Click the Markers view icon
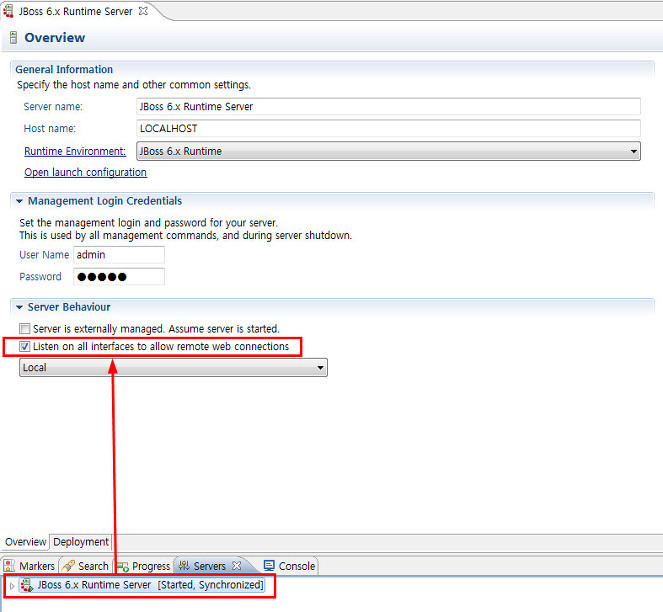This screenshot has width=663, height=612. (x=9, y=565)
